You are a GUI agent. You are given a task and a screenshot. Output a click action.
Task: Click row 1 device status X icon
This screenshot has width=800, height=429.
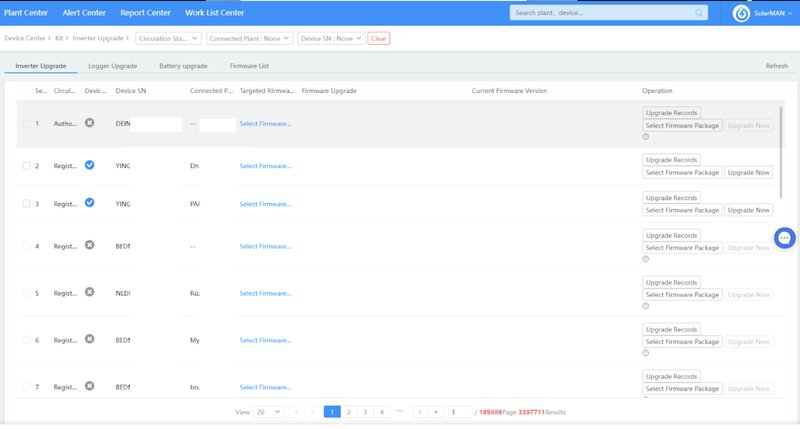89,123
